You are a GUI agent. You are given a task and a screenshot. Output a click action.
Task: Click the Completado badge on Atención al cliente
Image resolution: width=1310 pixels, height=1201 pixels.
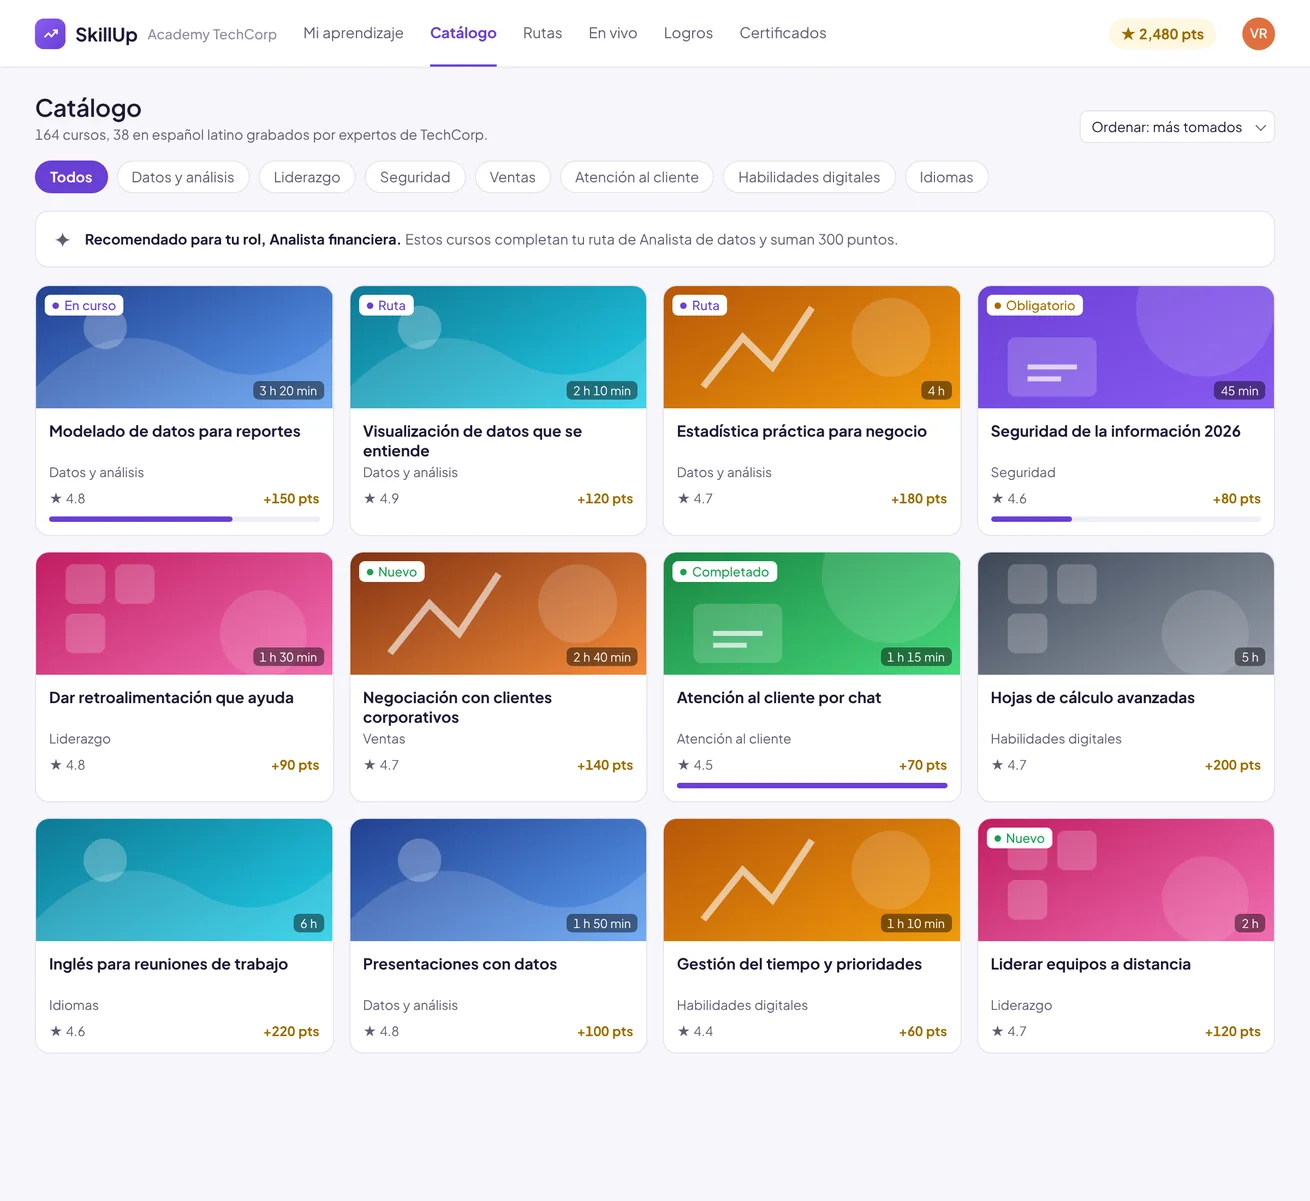pyautogui.click(x=725, y=572)
